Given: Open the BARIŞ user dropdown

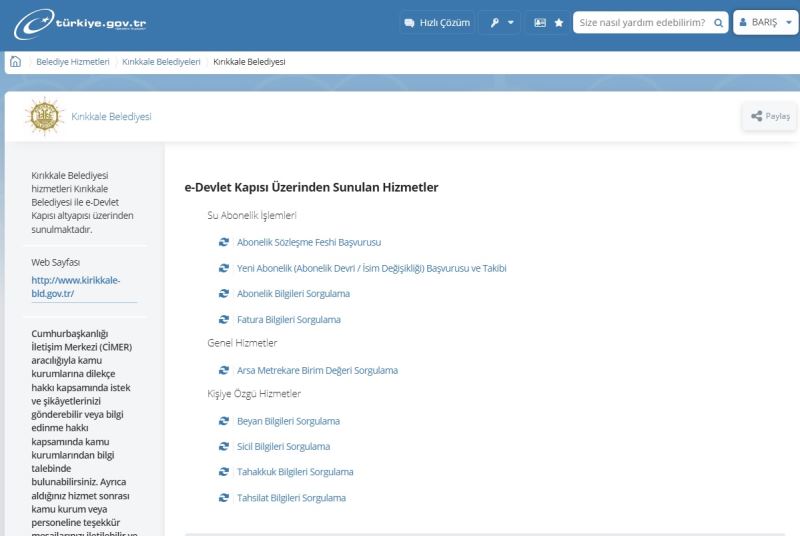Looking at the screenshot, I should pos(765,22).
